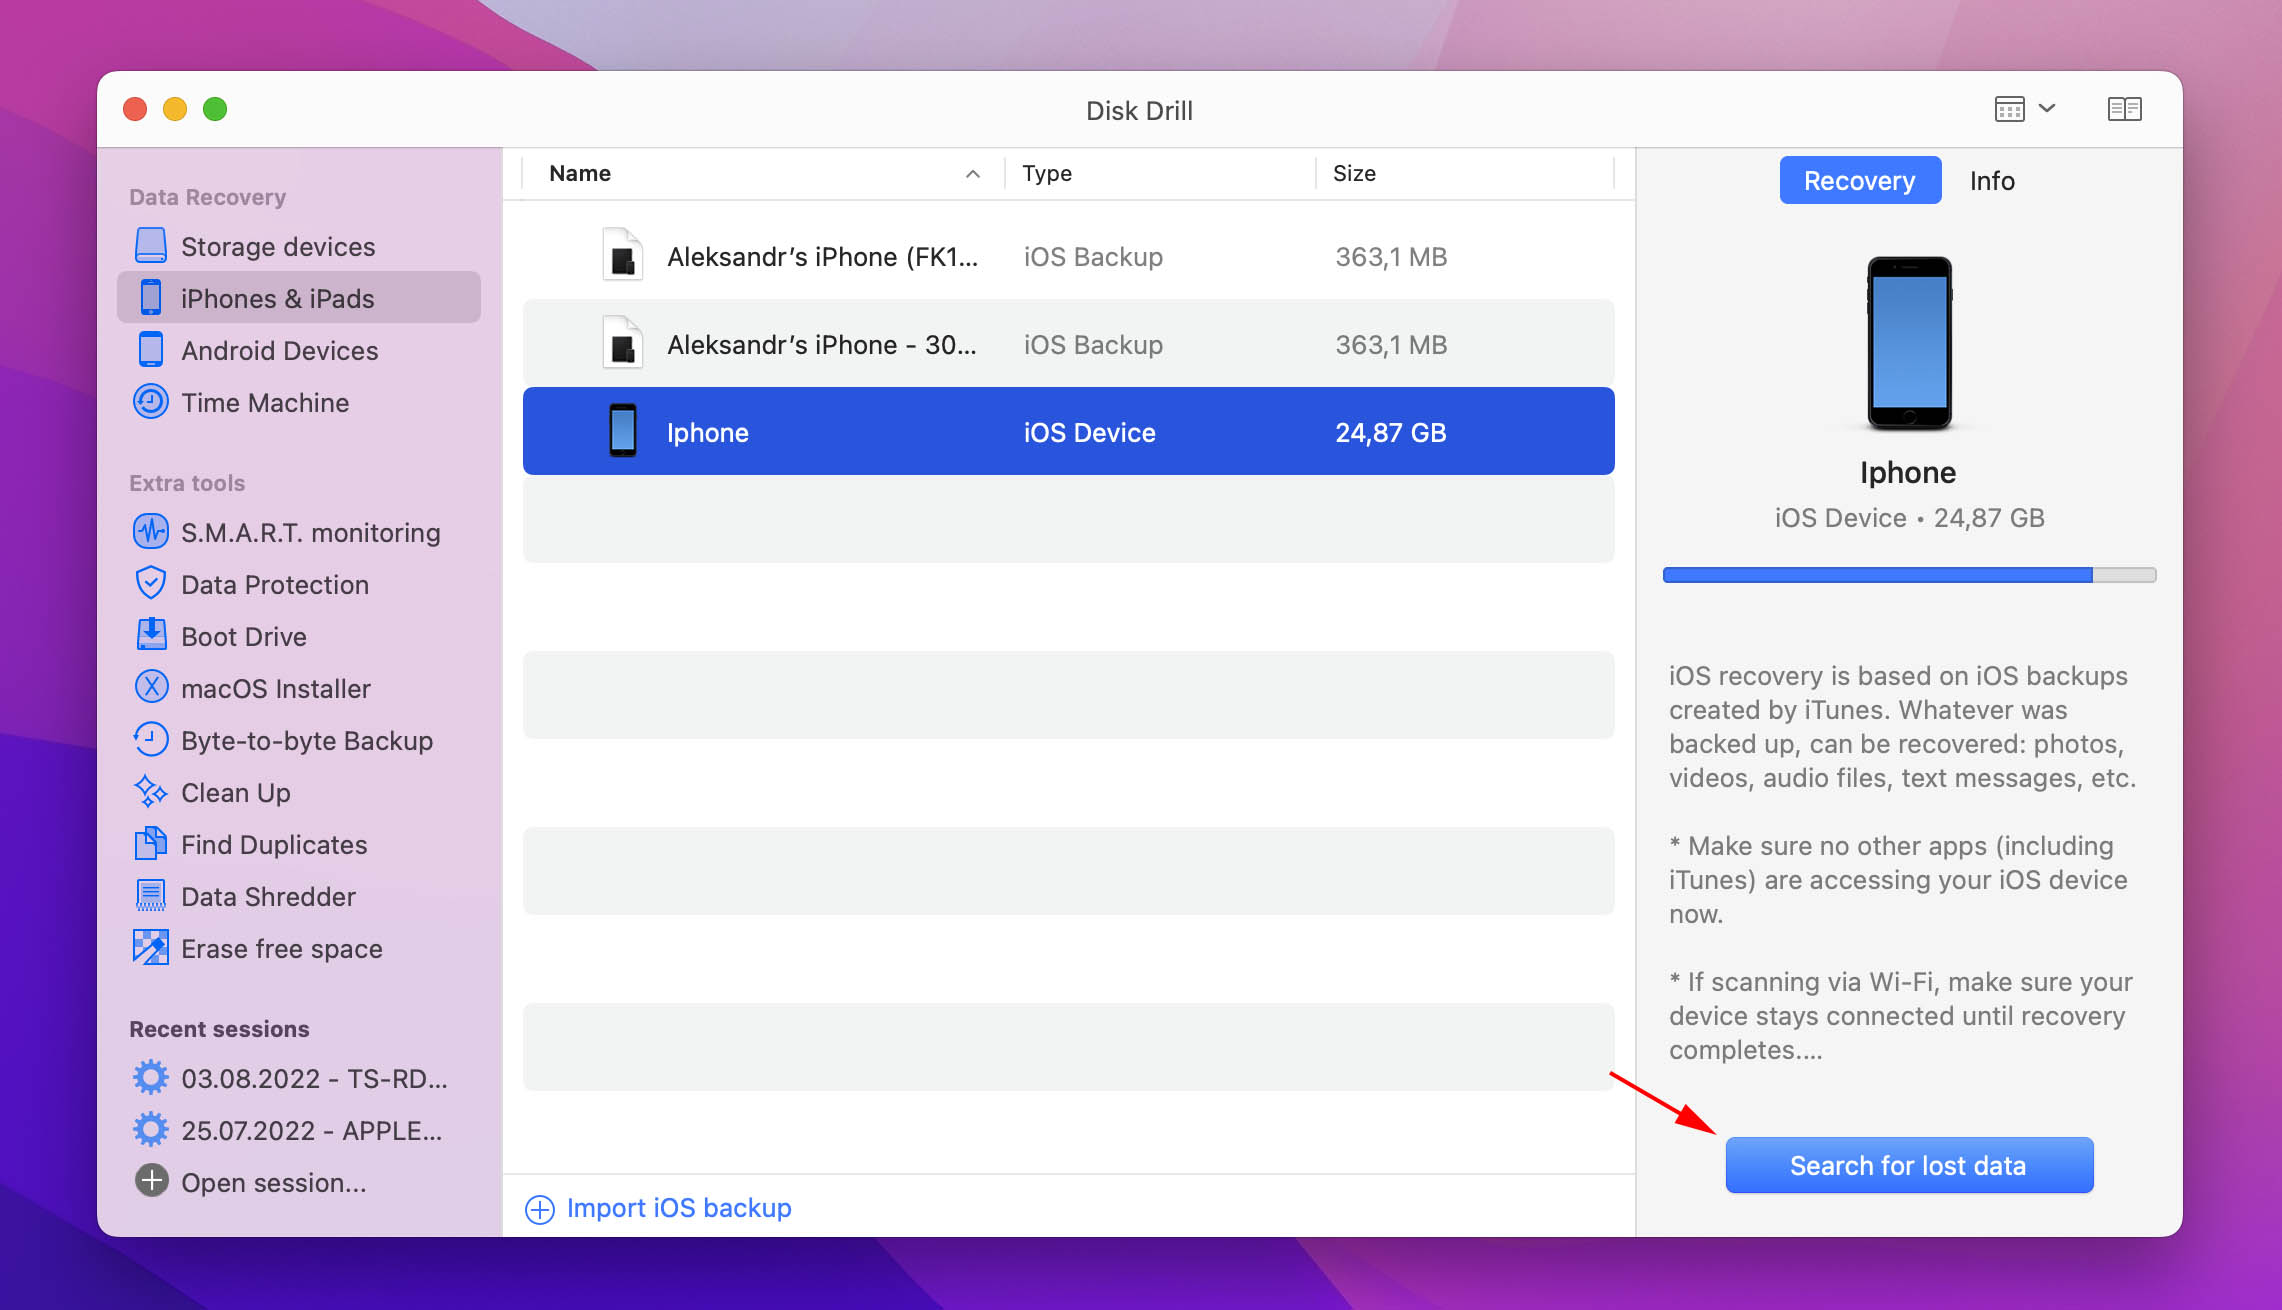The height and width of the screenshot is (1310, 2282).
Task: Select the Iphone iOS Device row
Action: (x=1068, y=431)
